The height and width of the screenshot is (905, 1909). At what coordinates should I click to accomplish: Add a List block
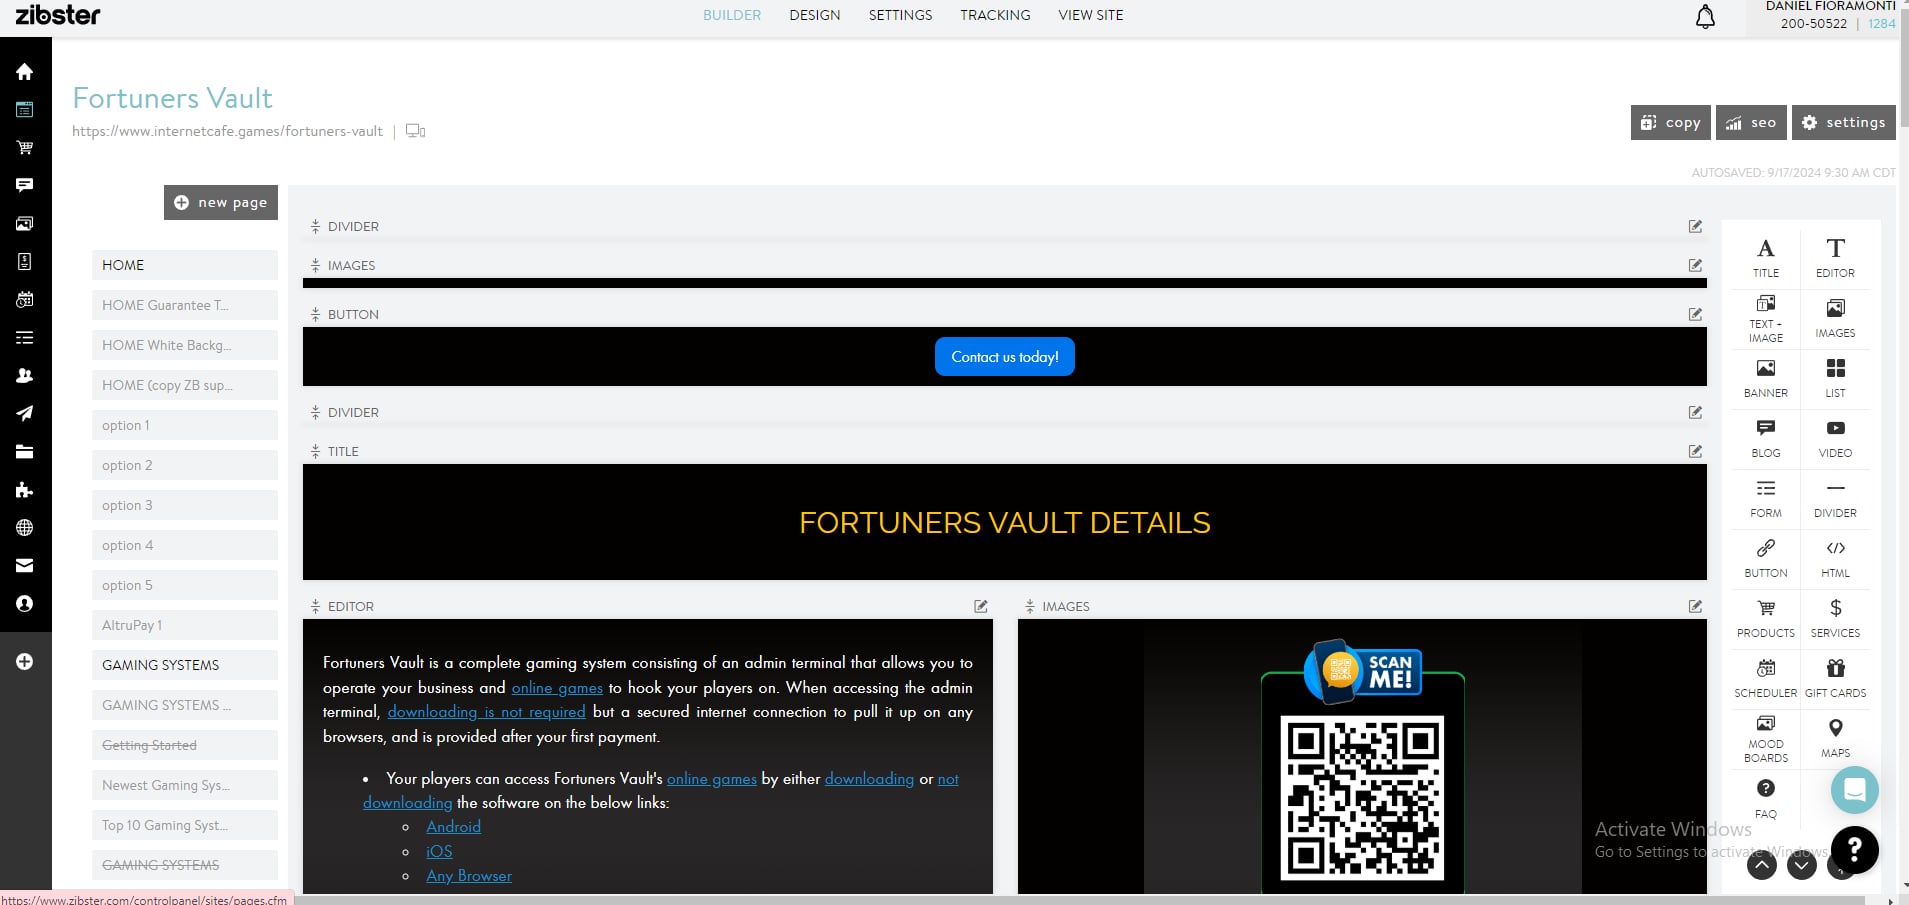1835,378
